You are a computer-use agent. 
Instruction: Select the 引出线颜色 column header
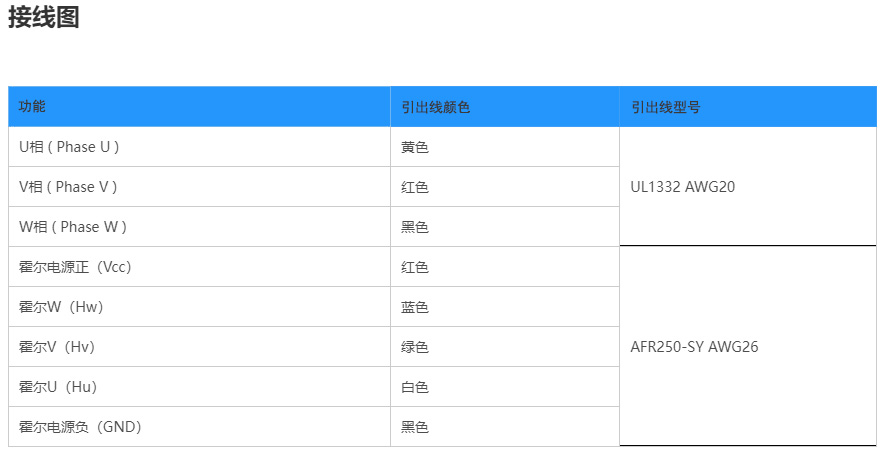(x=435, y=107)
